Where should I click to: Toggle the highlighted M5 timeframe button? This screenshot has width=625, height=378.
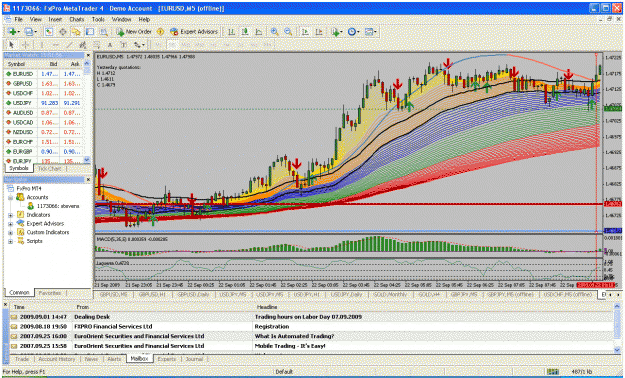[172, 45]
